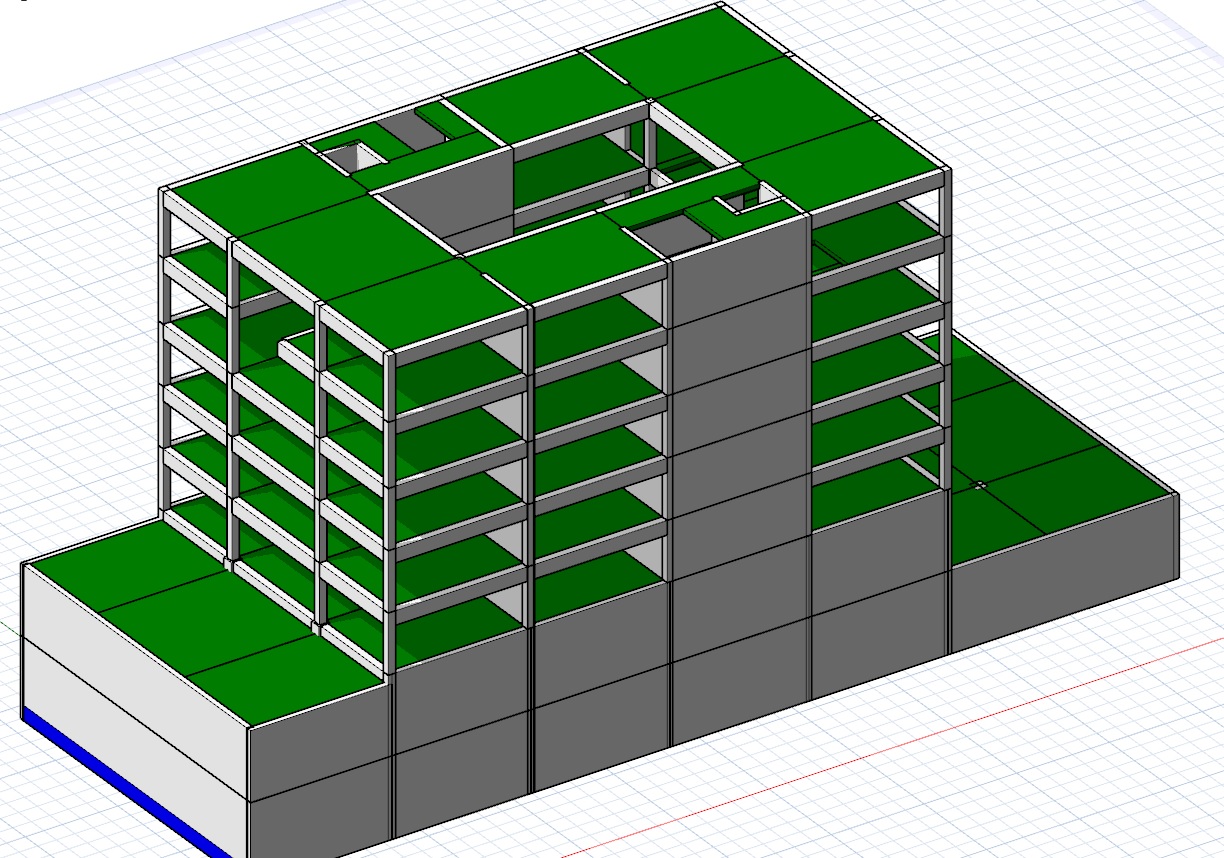Screen dimensions: 1224x858
Task: Click the blue strip at the podium base
Action: [120, 780]
